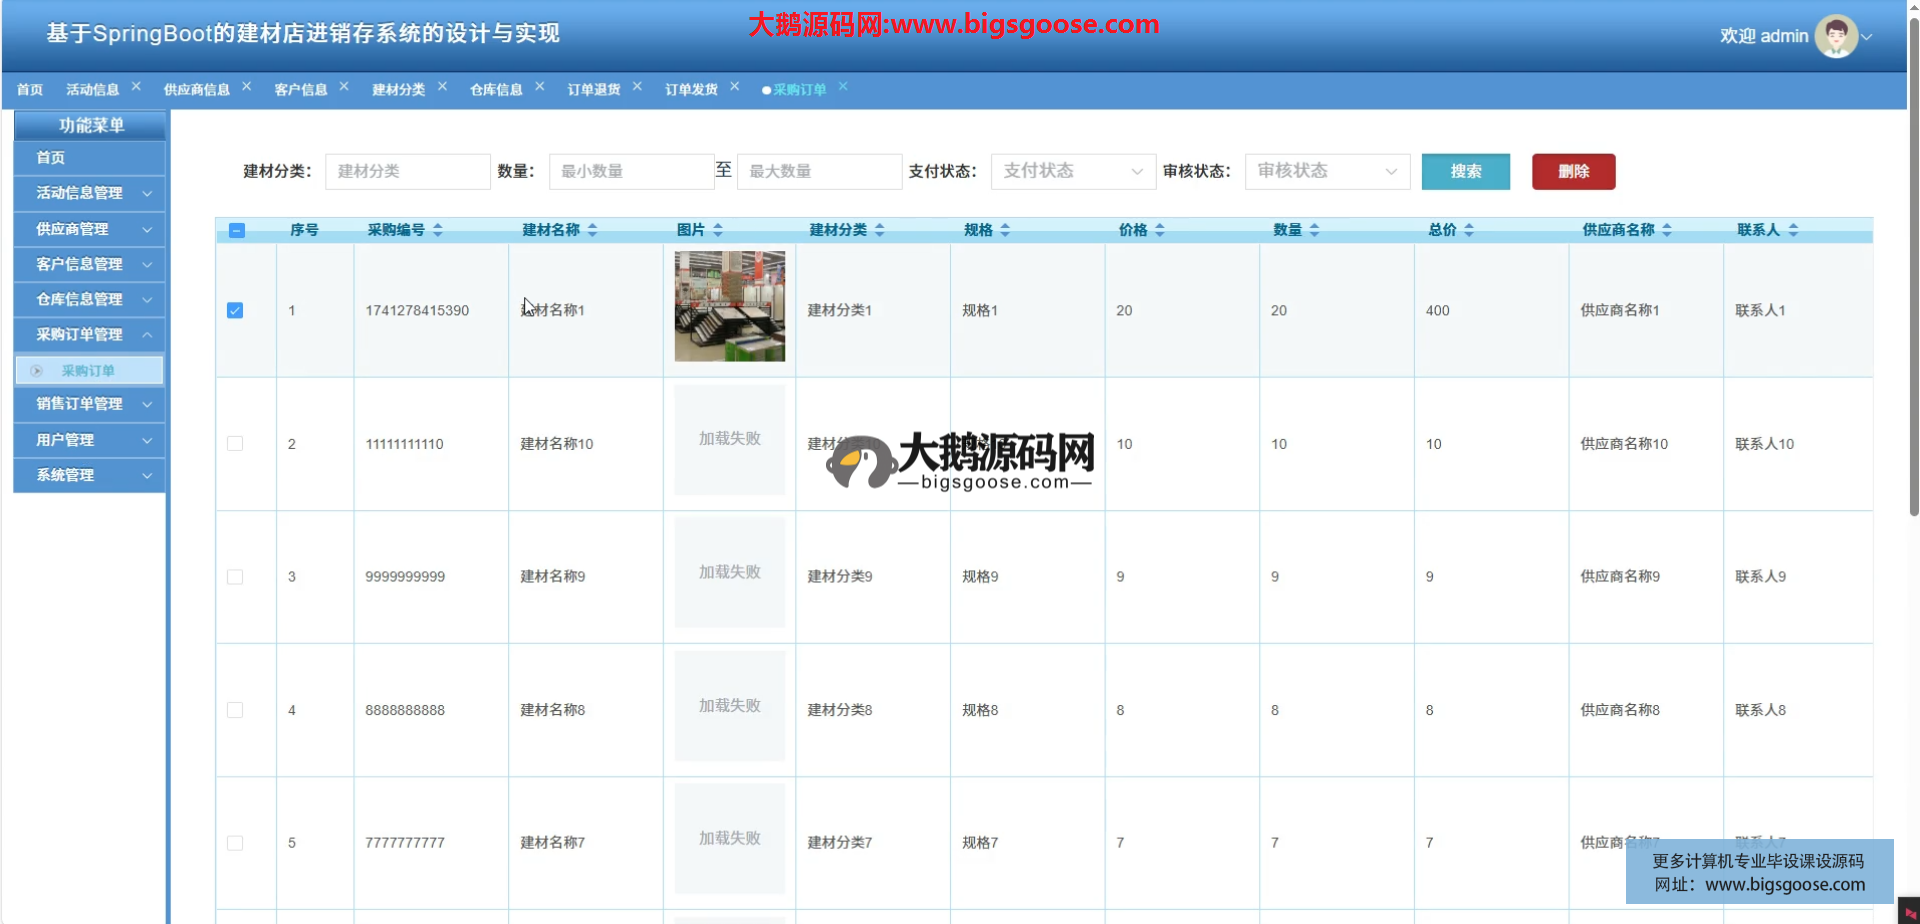Open the product image thumbnail in row 1

[729, 306]
